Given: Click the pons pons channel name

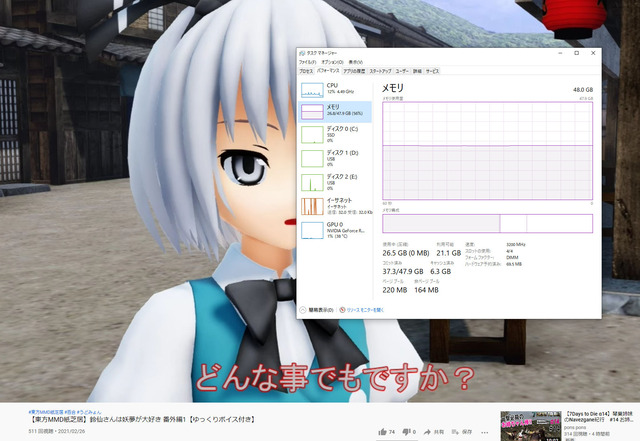Looking at the screenshot, I should point(575,428).
